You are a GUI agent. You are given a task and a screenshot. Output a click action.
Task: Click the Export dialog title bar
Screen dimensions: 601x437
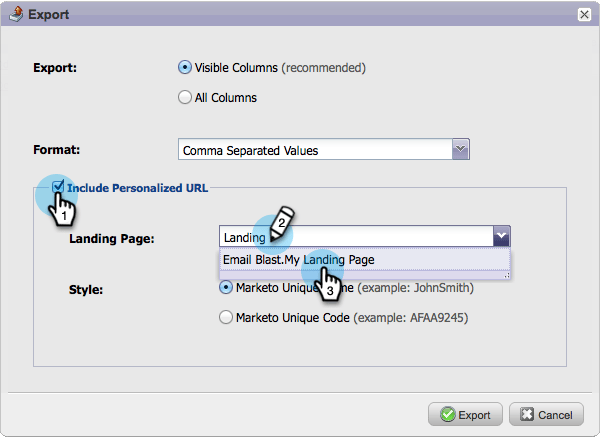pos(300,15)
